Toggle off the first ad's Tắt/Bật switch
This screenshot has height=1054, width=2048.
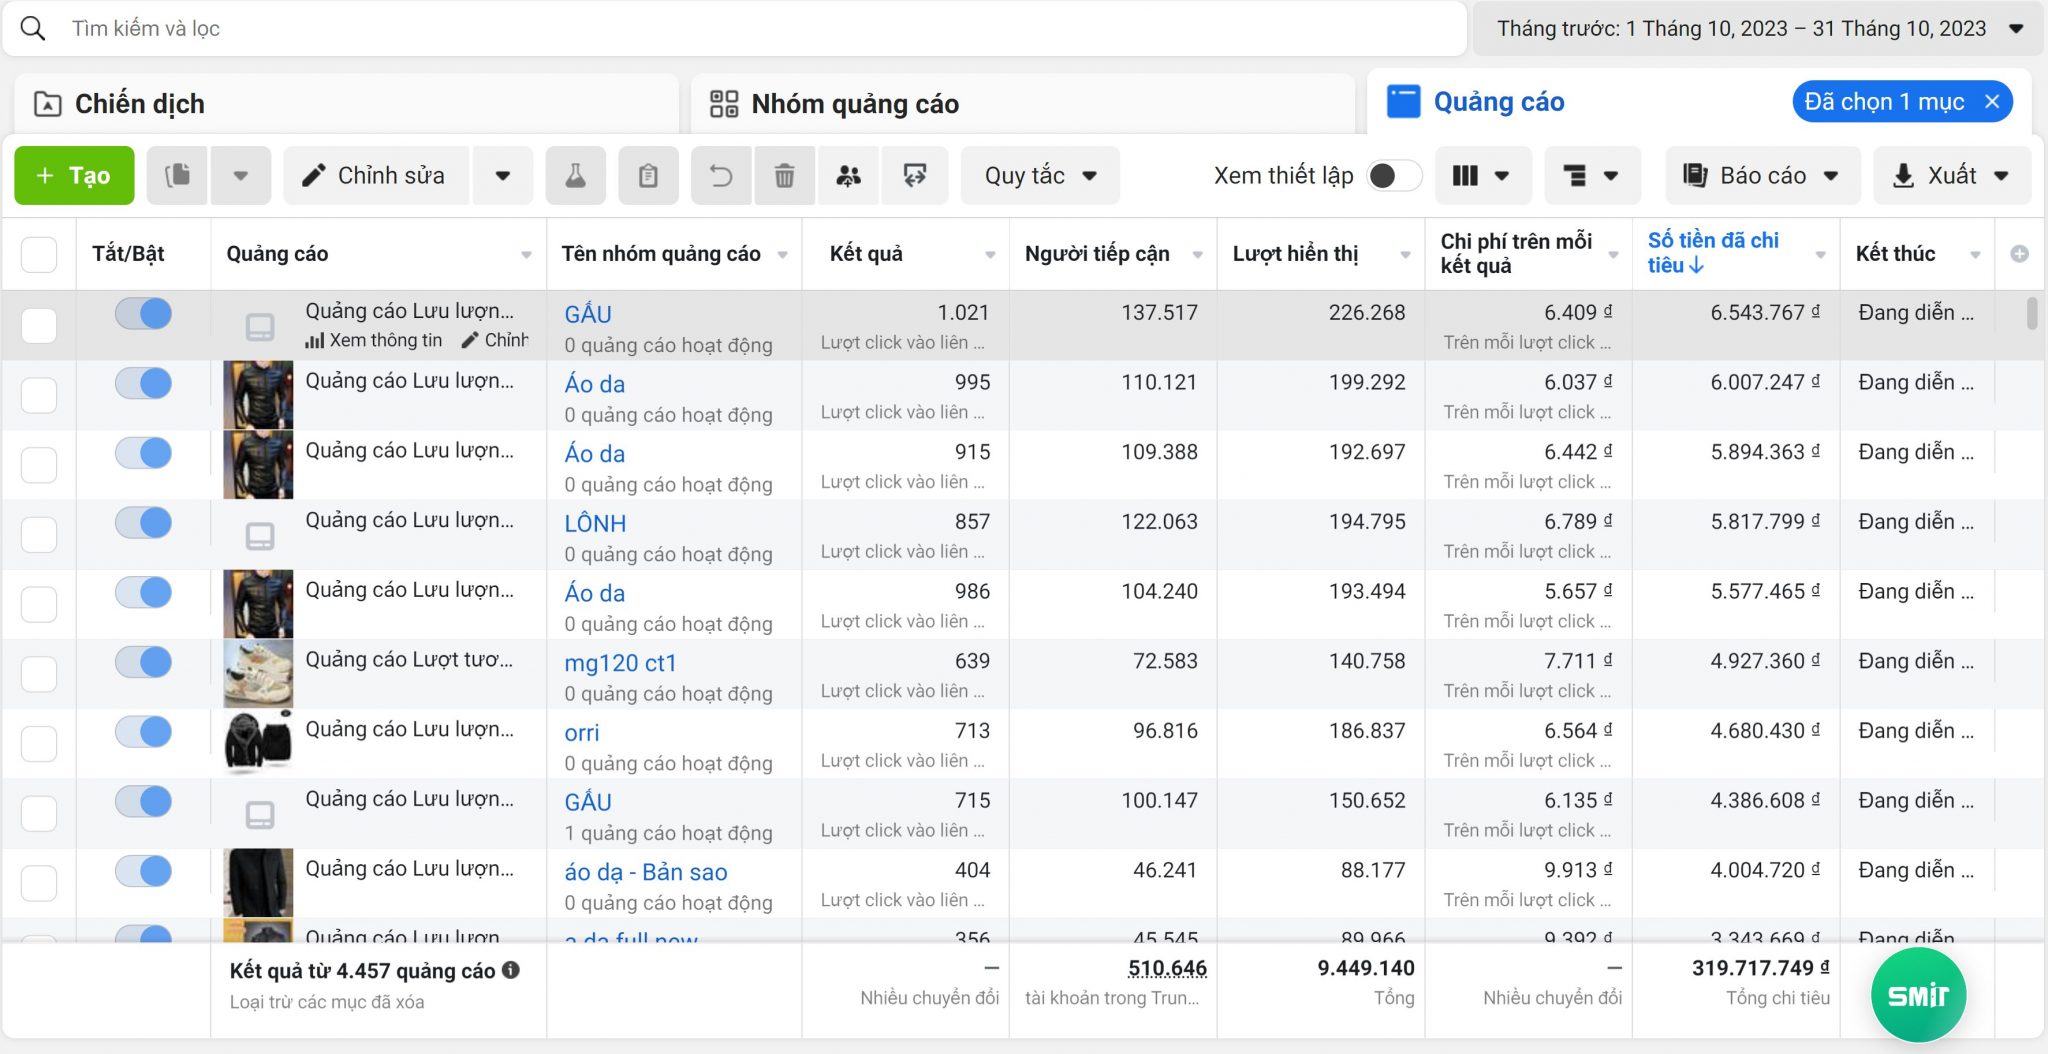pos(143,313)
